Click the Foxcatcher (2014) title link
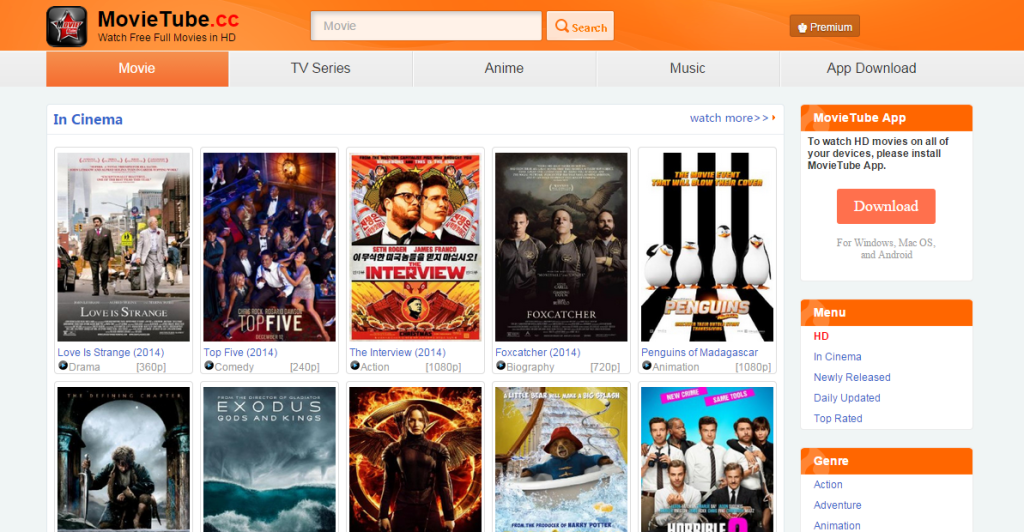The width and height of the screenshot is (1024, 532). 537,352
